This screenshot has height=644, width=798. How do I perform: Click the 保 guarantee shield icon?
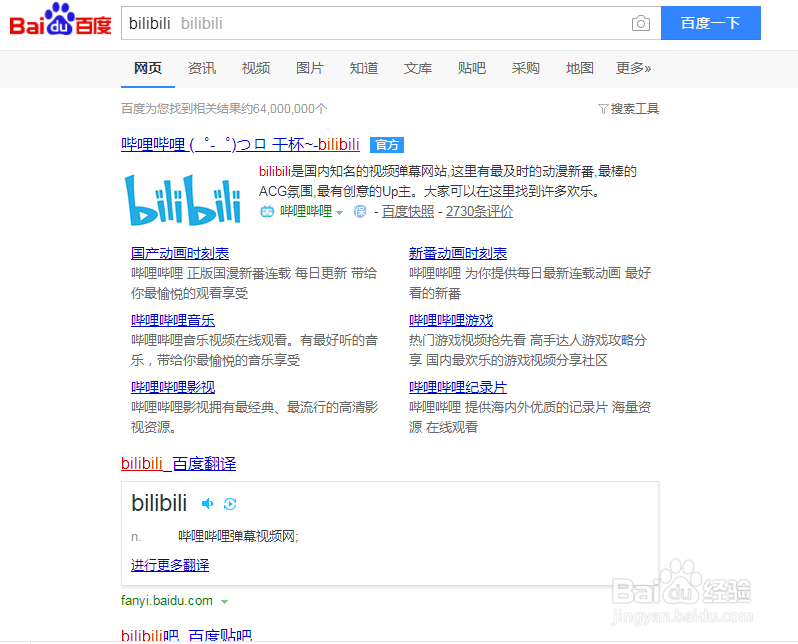[x=360, y=211]
